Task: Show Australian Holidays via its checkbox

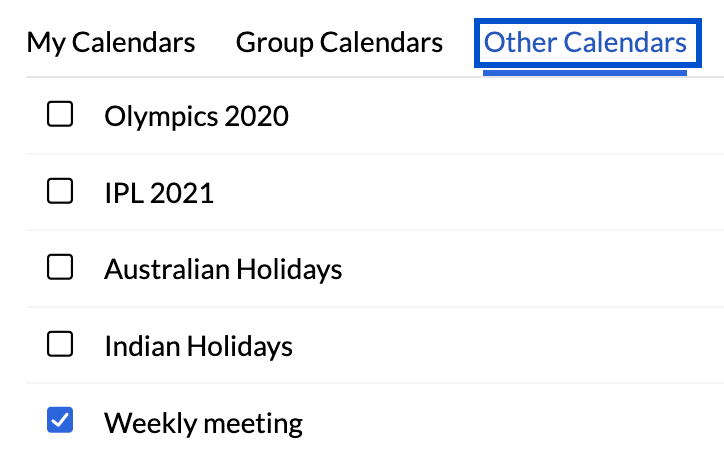Action: pyautogui.click(x=61, y=269)
